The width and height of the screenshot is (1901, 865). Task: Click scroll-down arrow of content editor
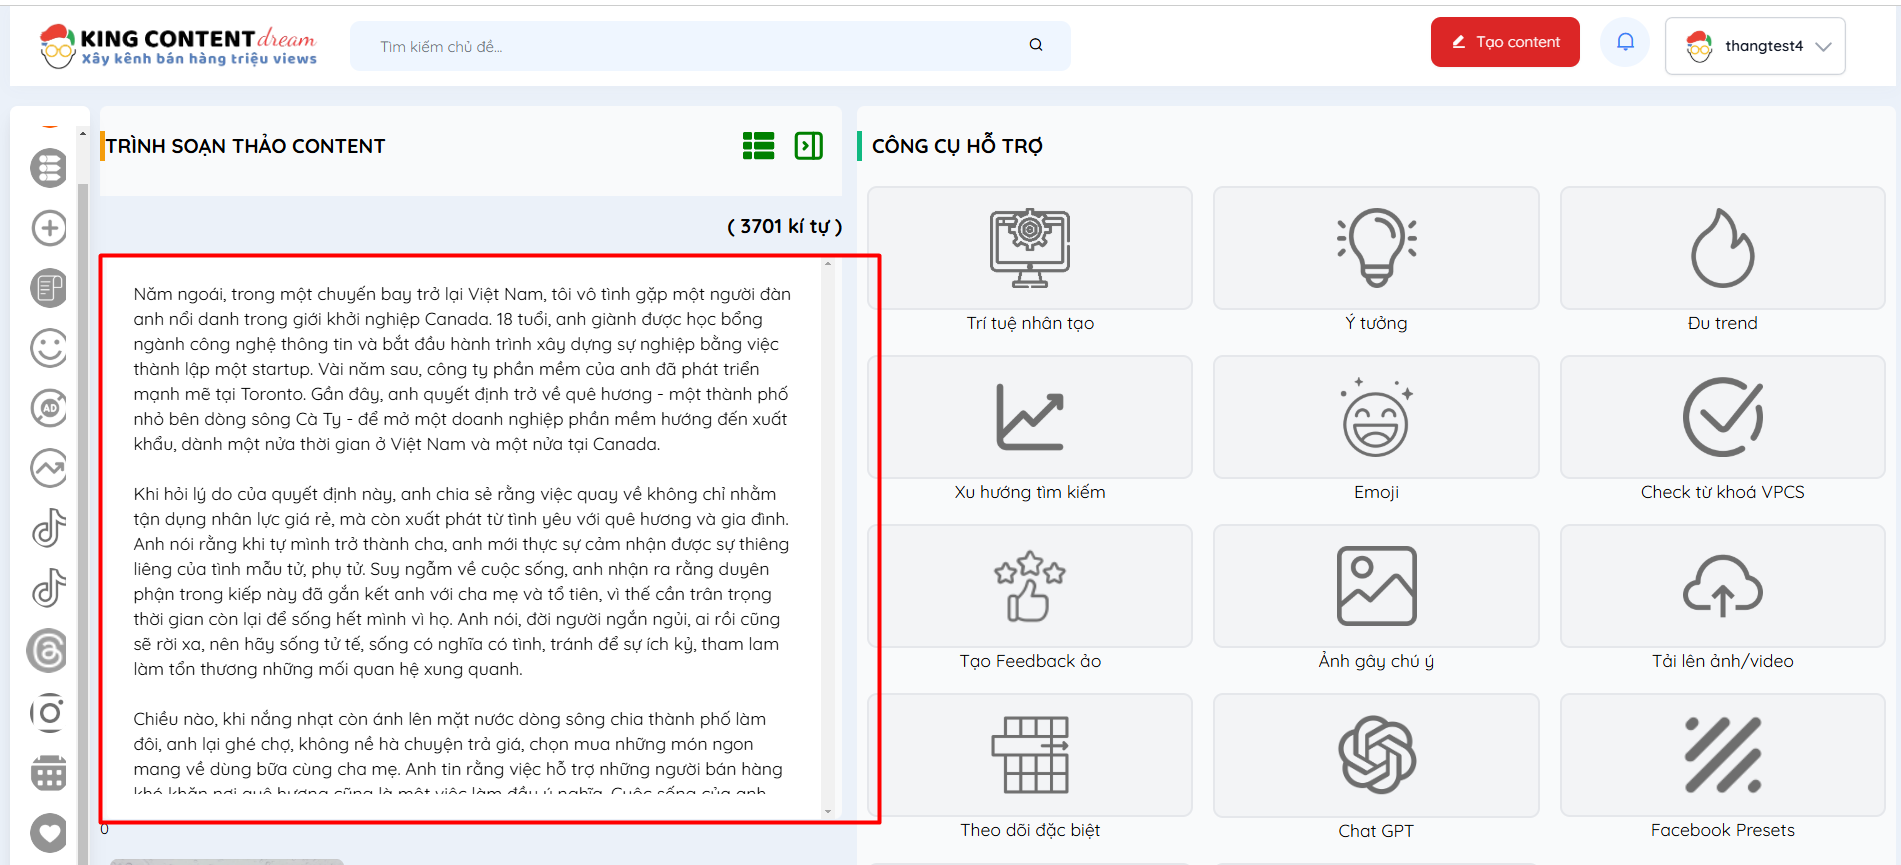[x=828, y=811]
